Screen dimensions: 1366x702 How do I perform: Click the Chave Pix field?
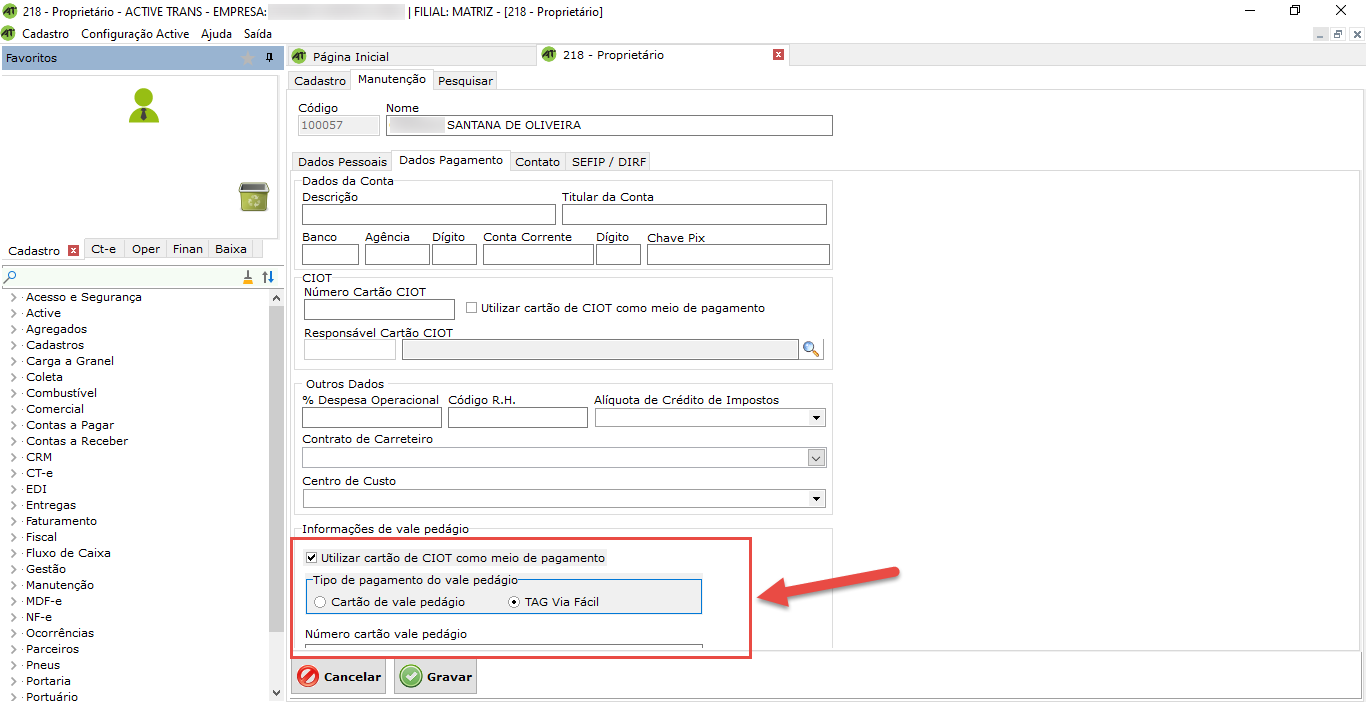[738, 254]
